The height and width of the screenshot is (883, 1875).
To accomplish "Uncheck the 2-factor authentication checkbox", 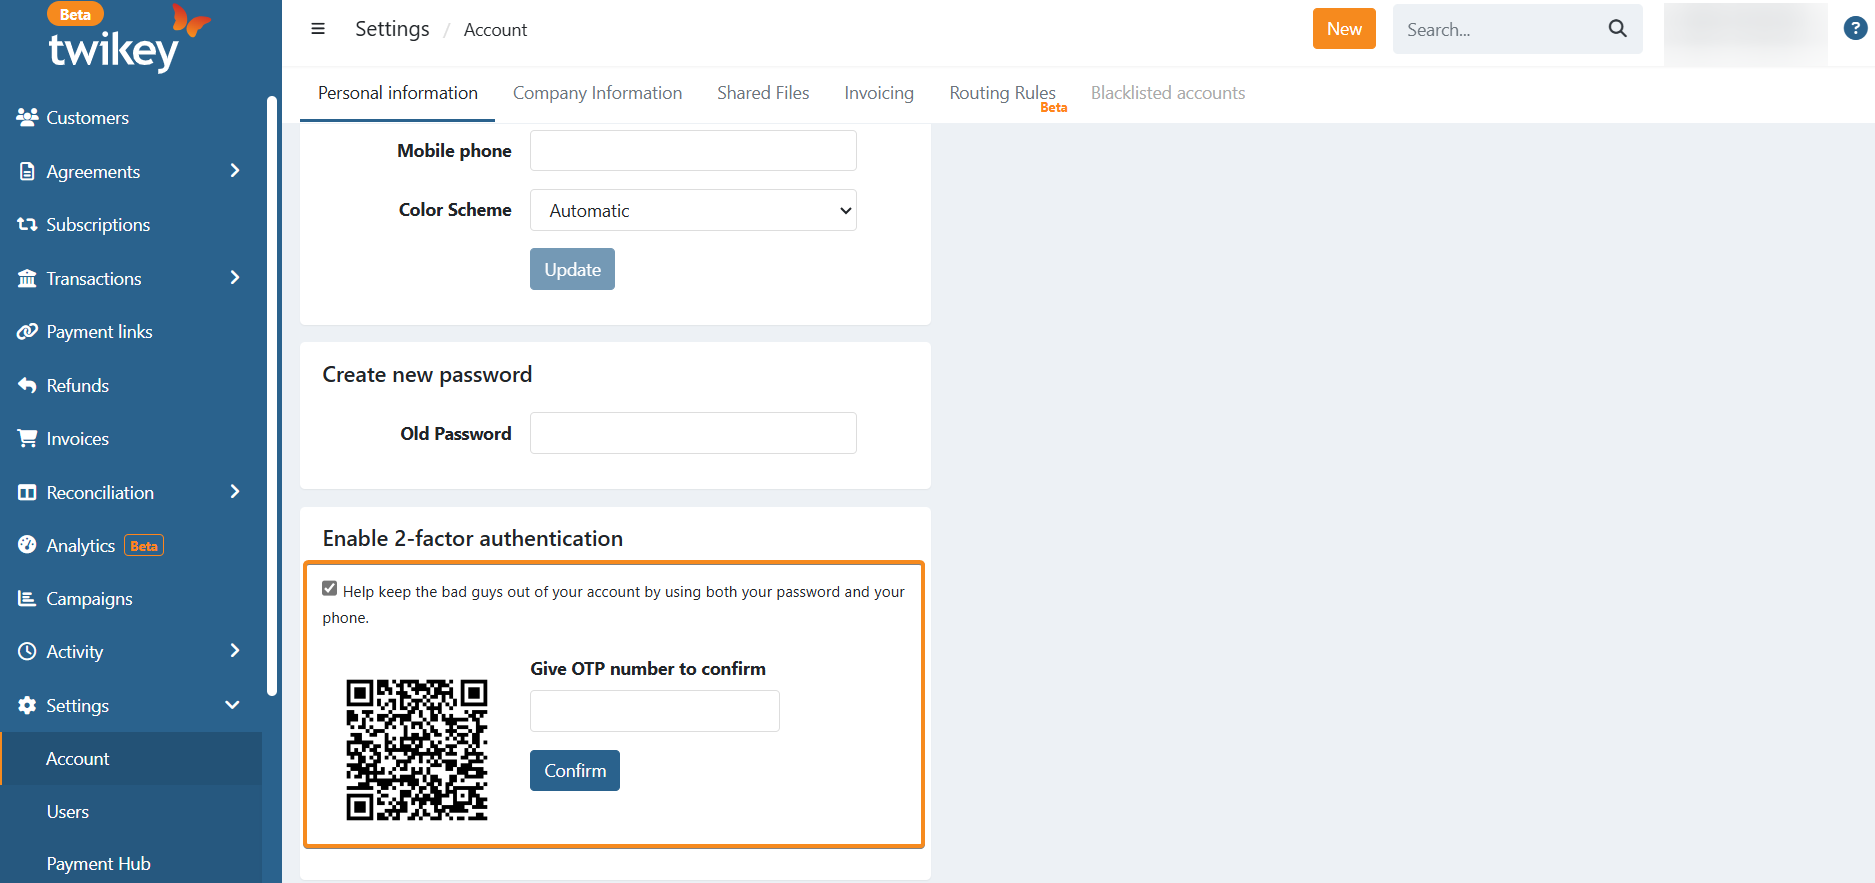I will point(330,589).
